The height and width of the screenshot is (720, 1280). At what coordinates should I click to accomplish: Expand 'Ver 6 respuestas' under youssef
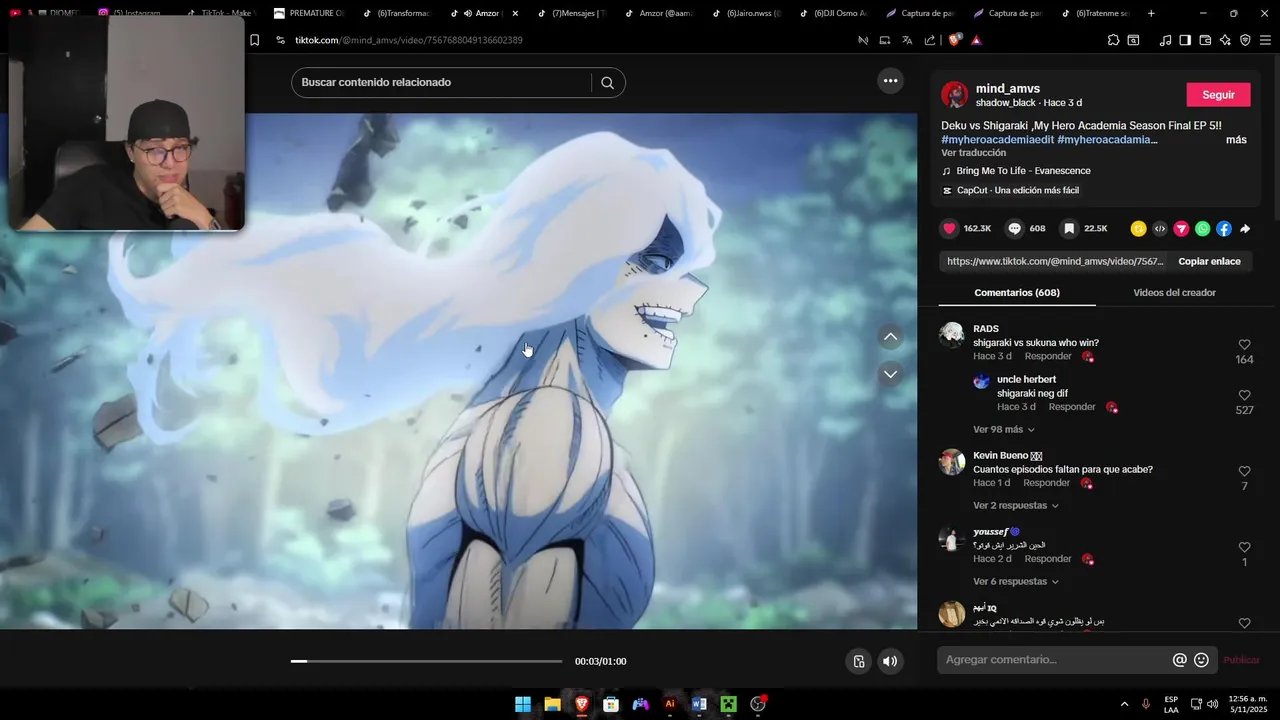pos(1016,582)
